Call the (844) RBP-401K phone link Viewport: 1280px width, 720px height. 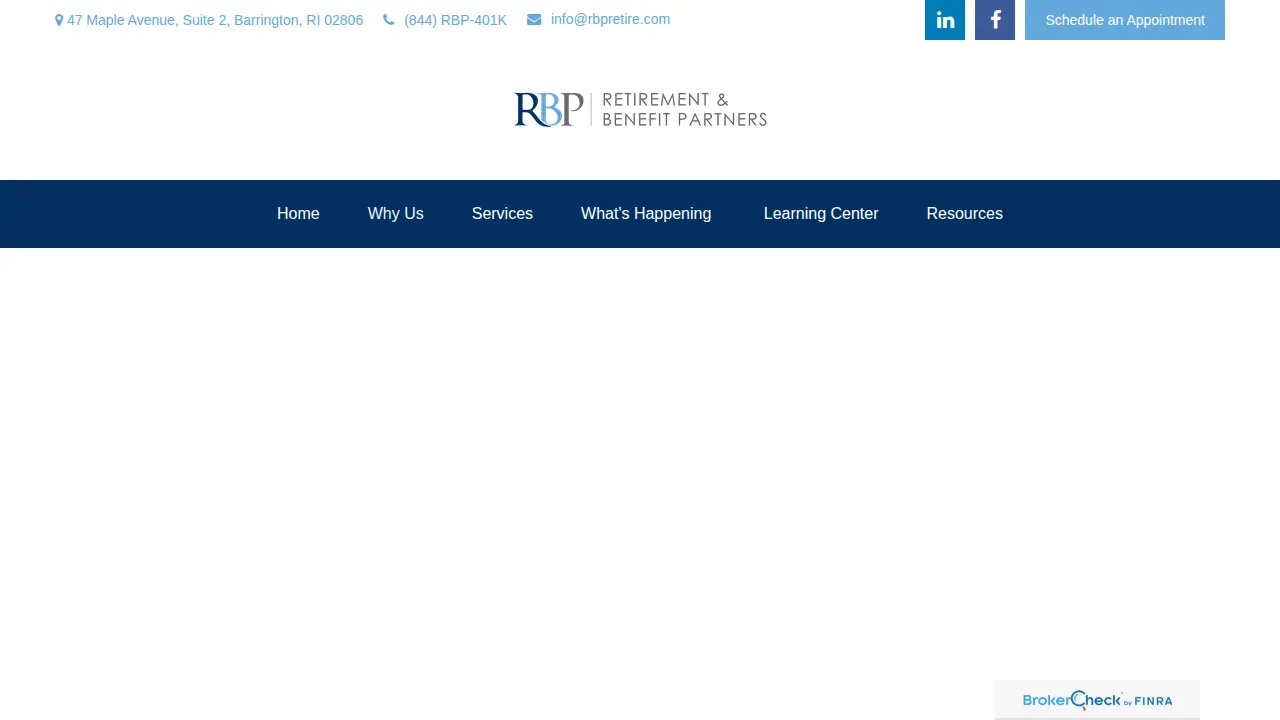pos(456,20)
